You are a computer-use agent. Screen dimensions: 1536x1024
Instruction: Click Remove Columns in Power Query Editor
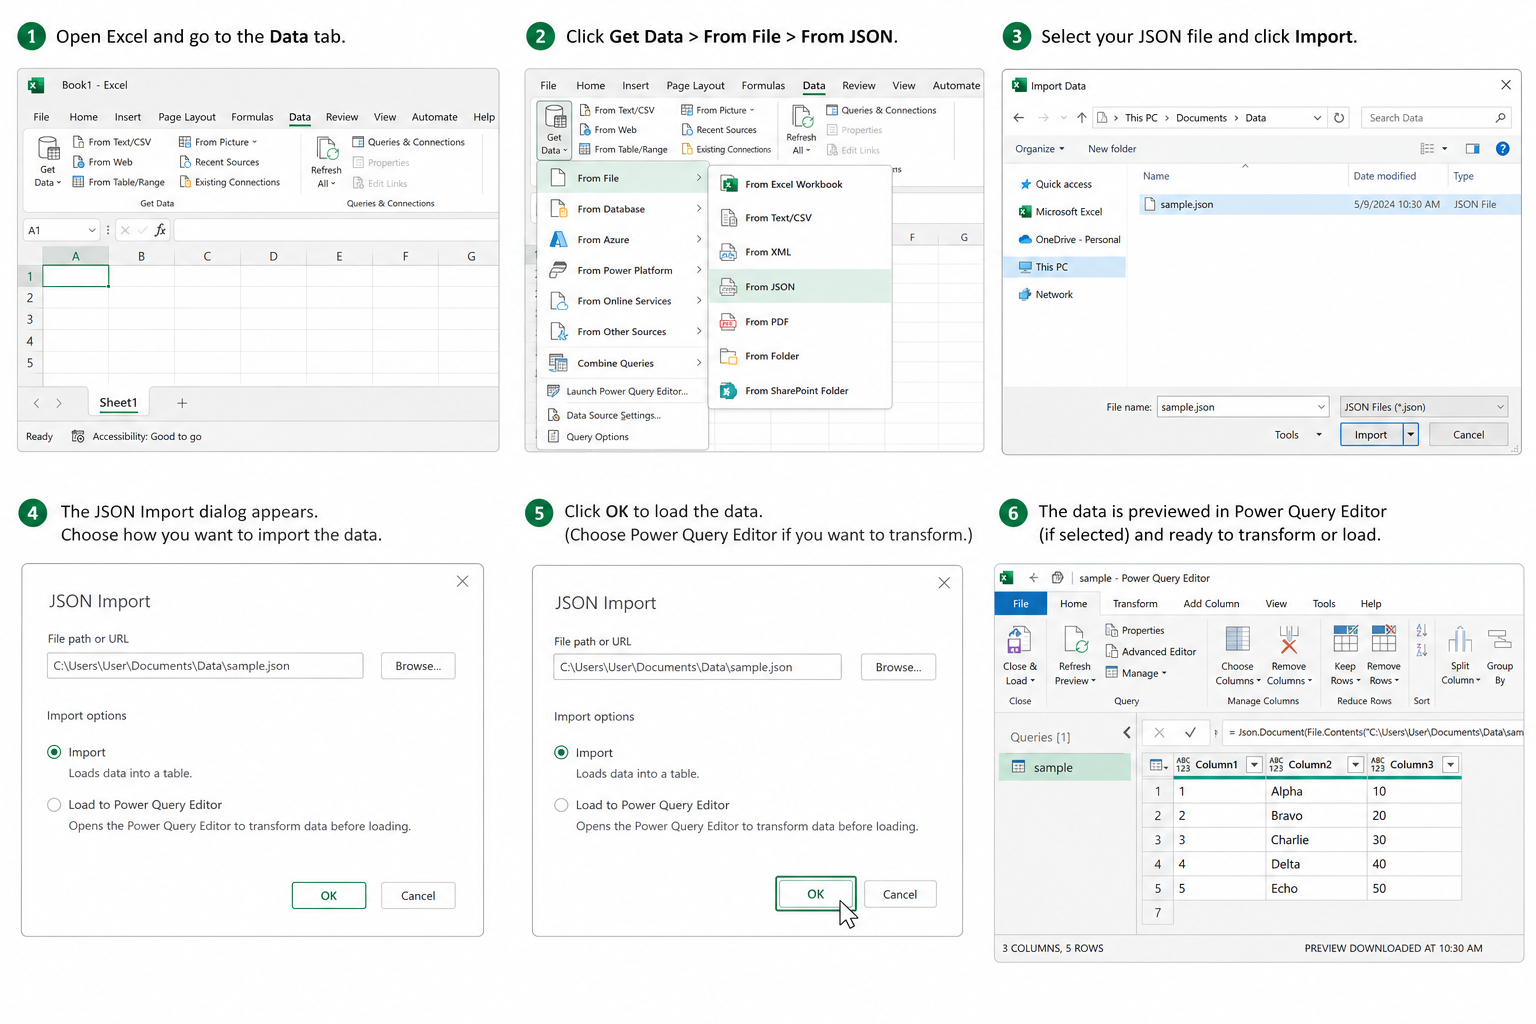(1289, 656)
